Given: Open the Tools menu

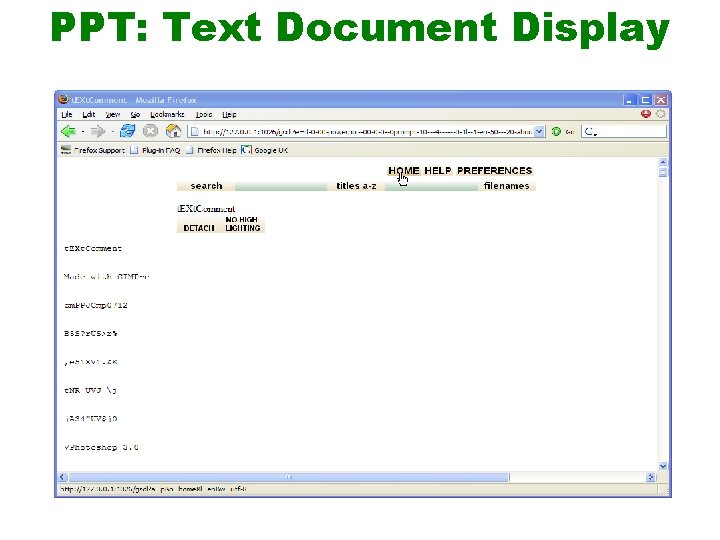Looking at the screenshot, I should 204,114.
